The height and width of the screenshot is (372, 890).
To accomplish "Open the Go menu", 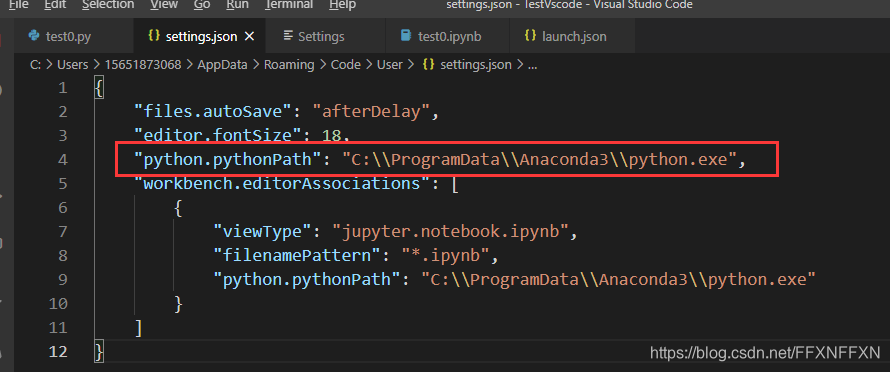I will (x=201, y=5).
